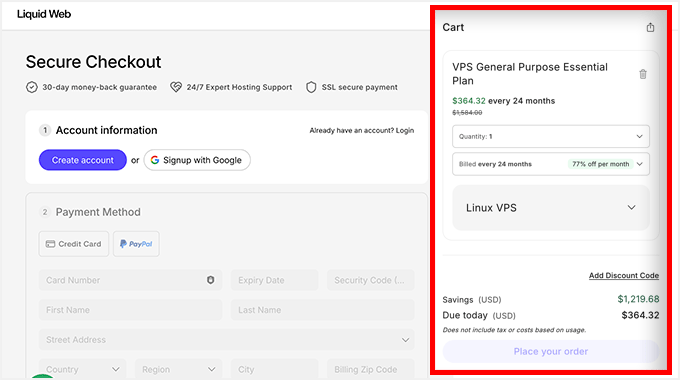Open the Quantity dropdown
The height and width of the screenshot is (380, 680).
click(551, 136)
